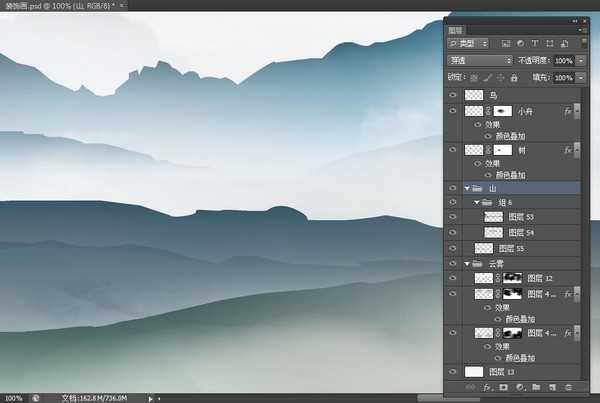The image size is (600, 403).
Task: Toggle visibility of 图层 13
Action: pos(453,372)
